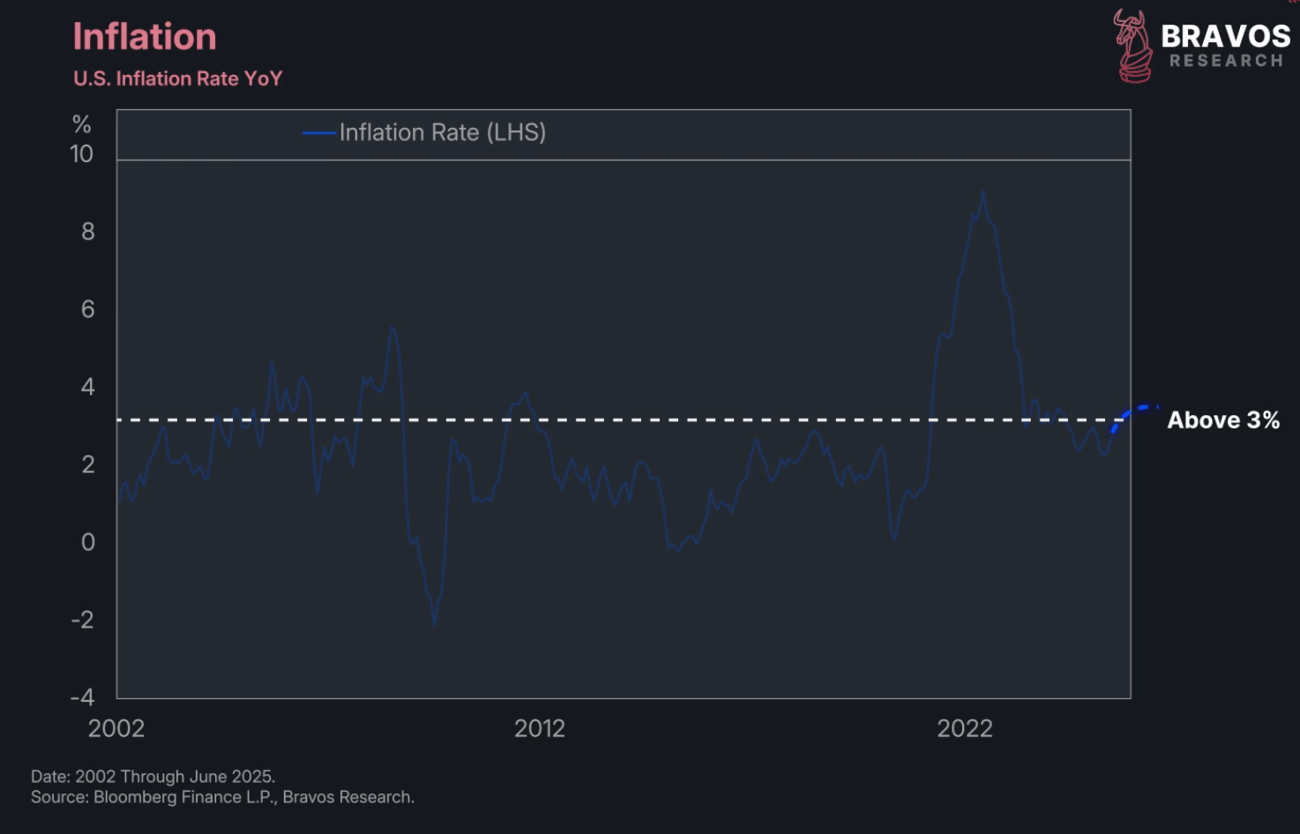
Task: Click the 'Date: 2002 Through June 2025.' footnote
Action: coord(153,776)
